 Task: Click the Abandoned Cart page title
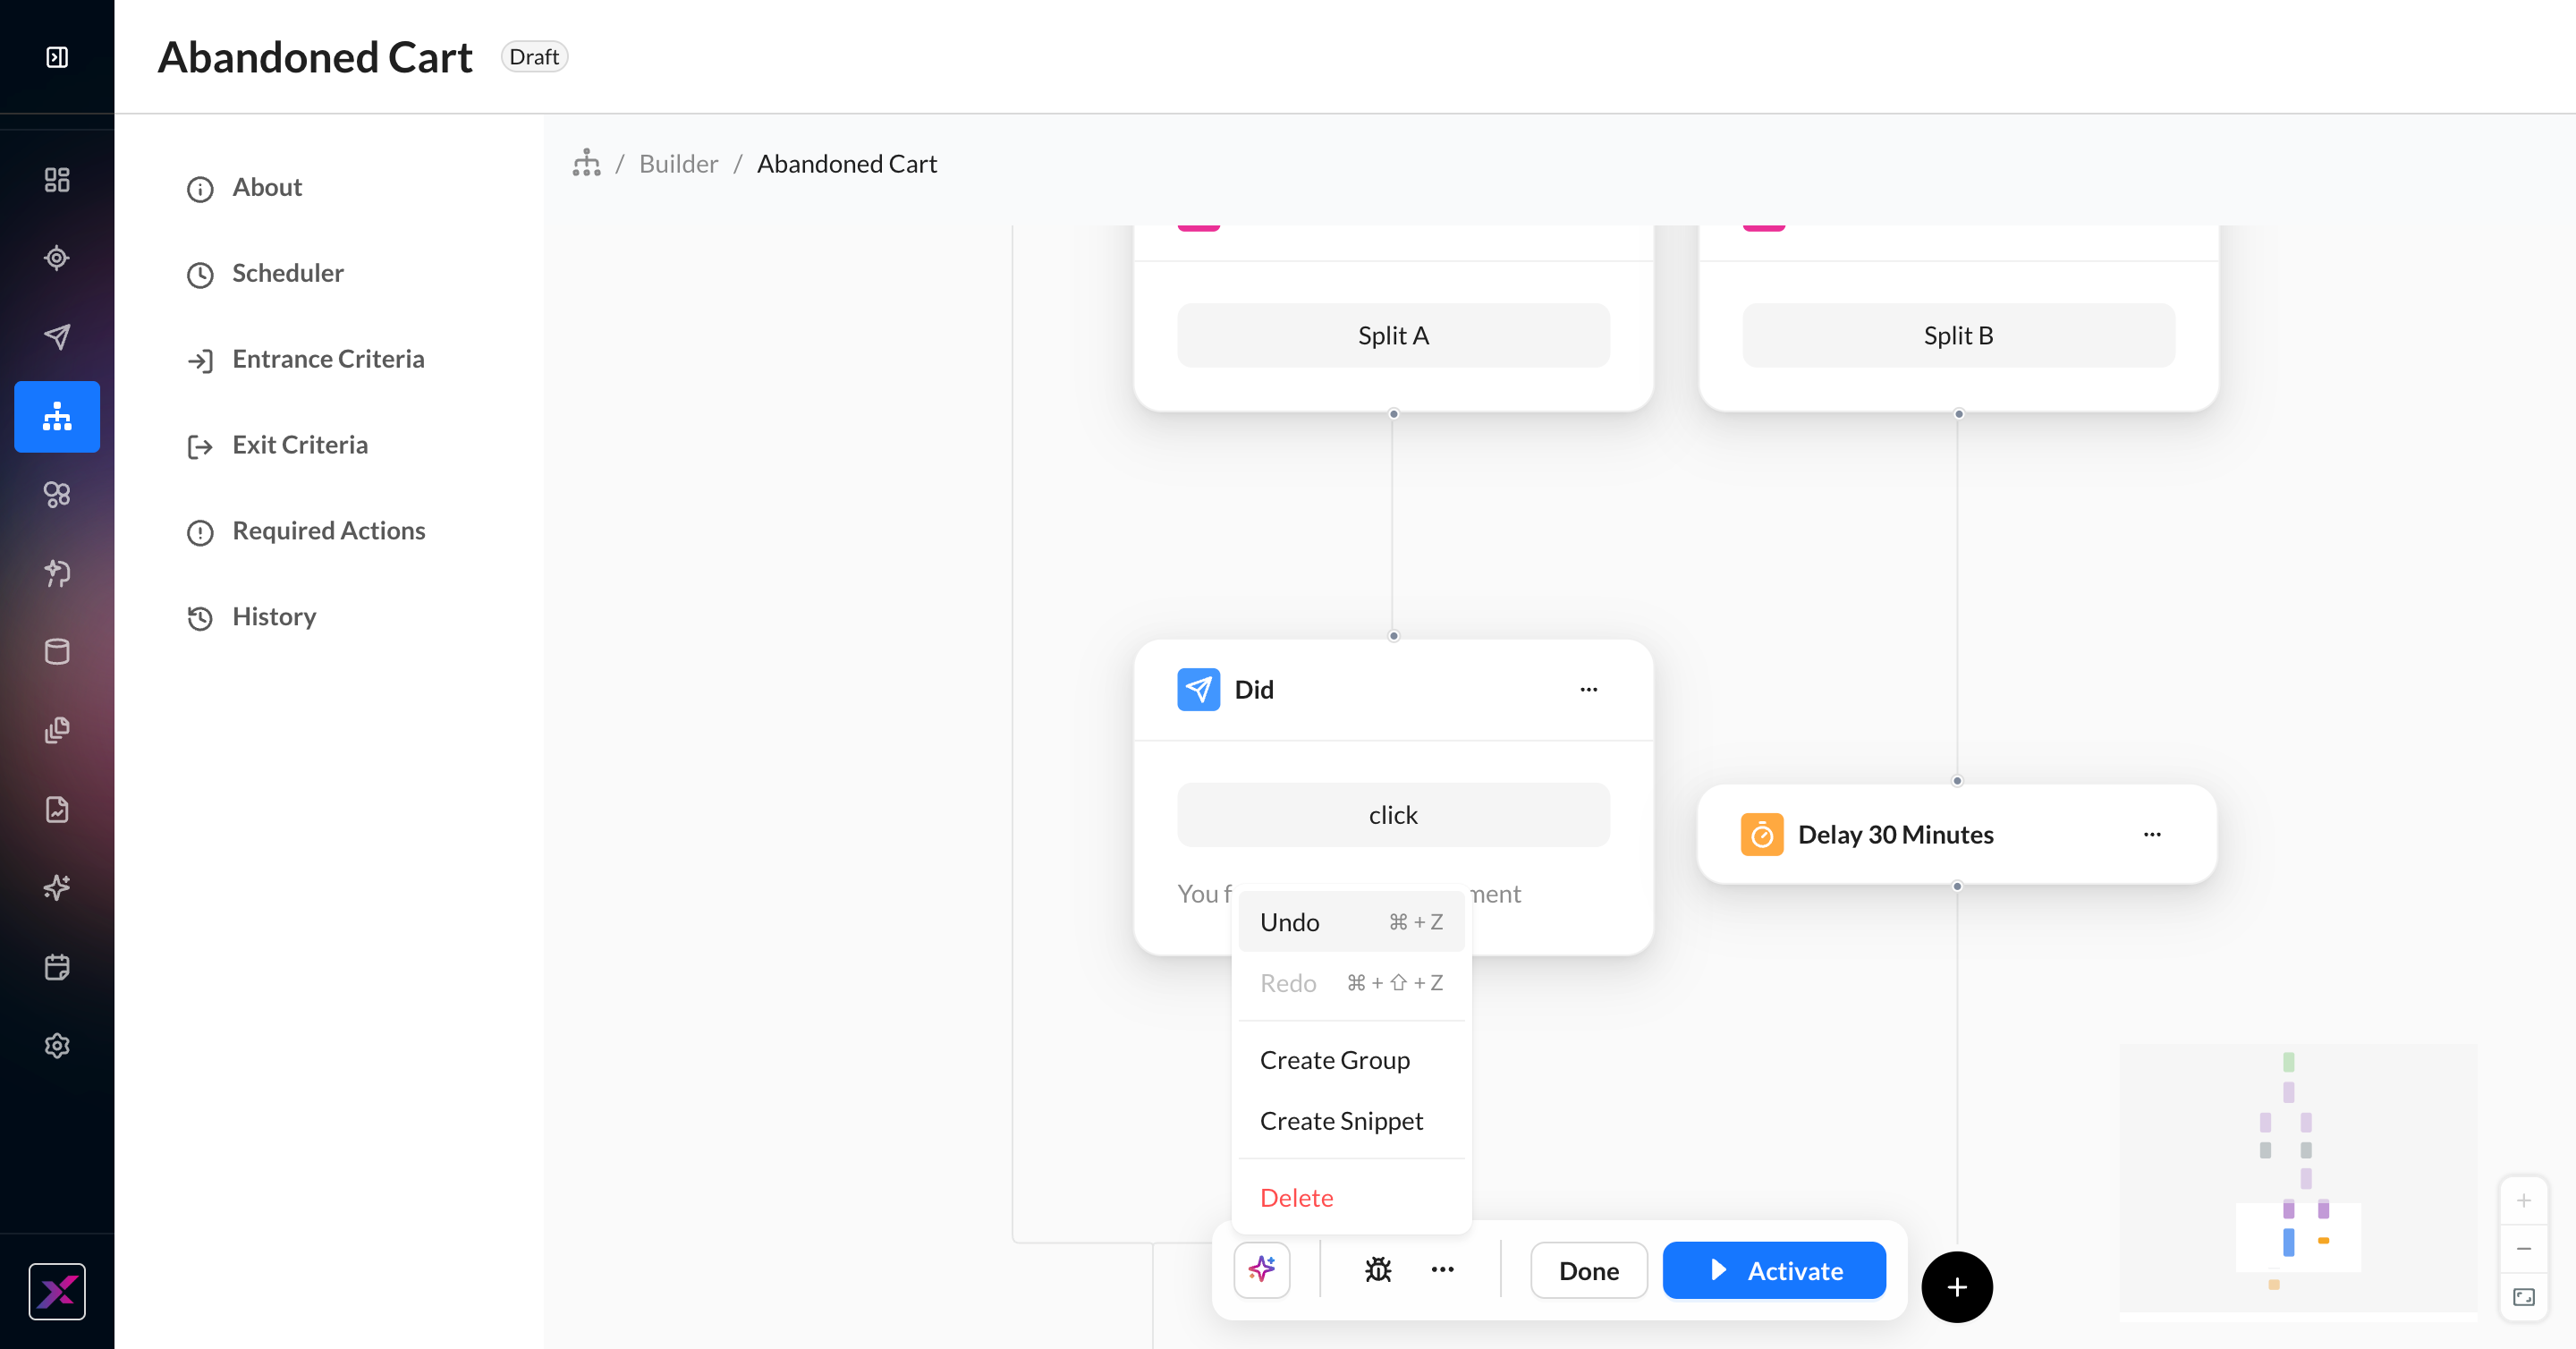pos(315,57)
